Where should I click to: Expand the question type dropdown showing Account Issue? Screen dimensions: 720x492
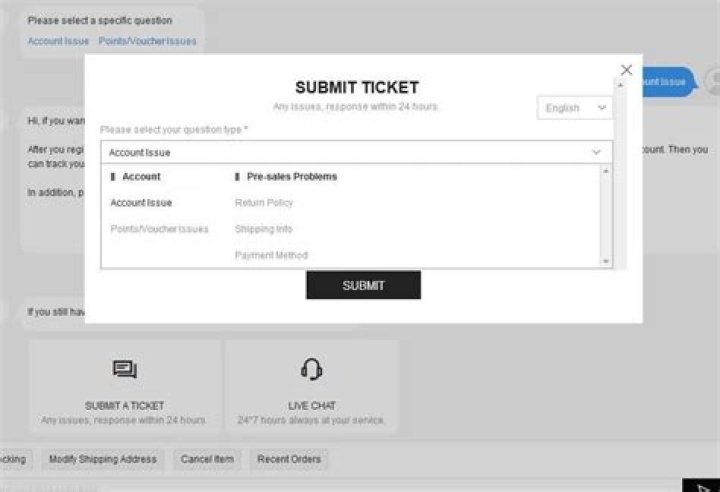(x=356, y=152)
